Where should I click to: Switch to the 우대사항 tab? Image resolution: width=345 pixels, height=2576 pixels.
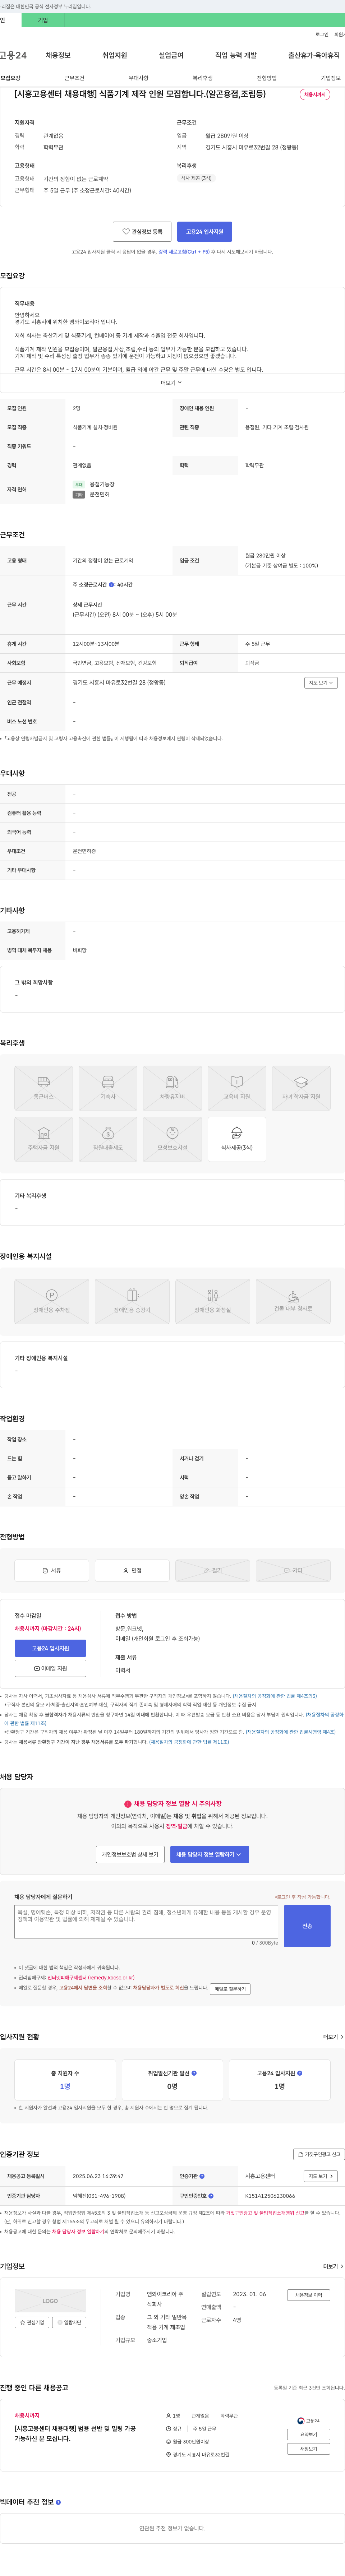pos(138,78)
